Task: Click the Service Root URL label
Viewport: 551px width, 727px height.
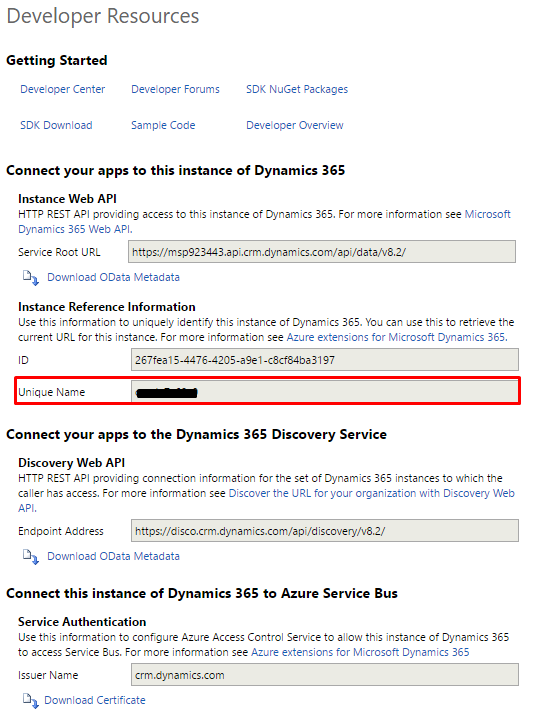Action: pyautogui.click(x=59, y=252)
